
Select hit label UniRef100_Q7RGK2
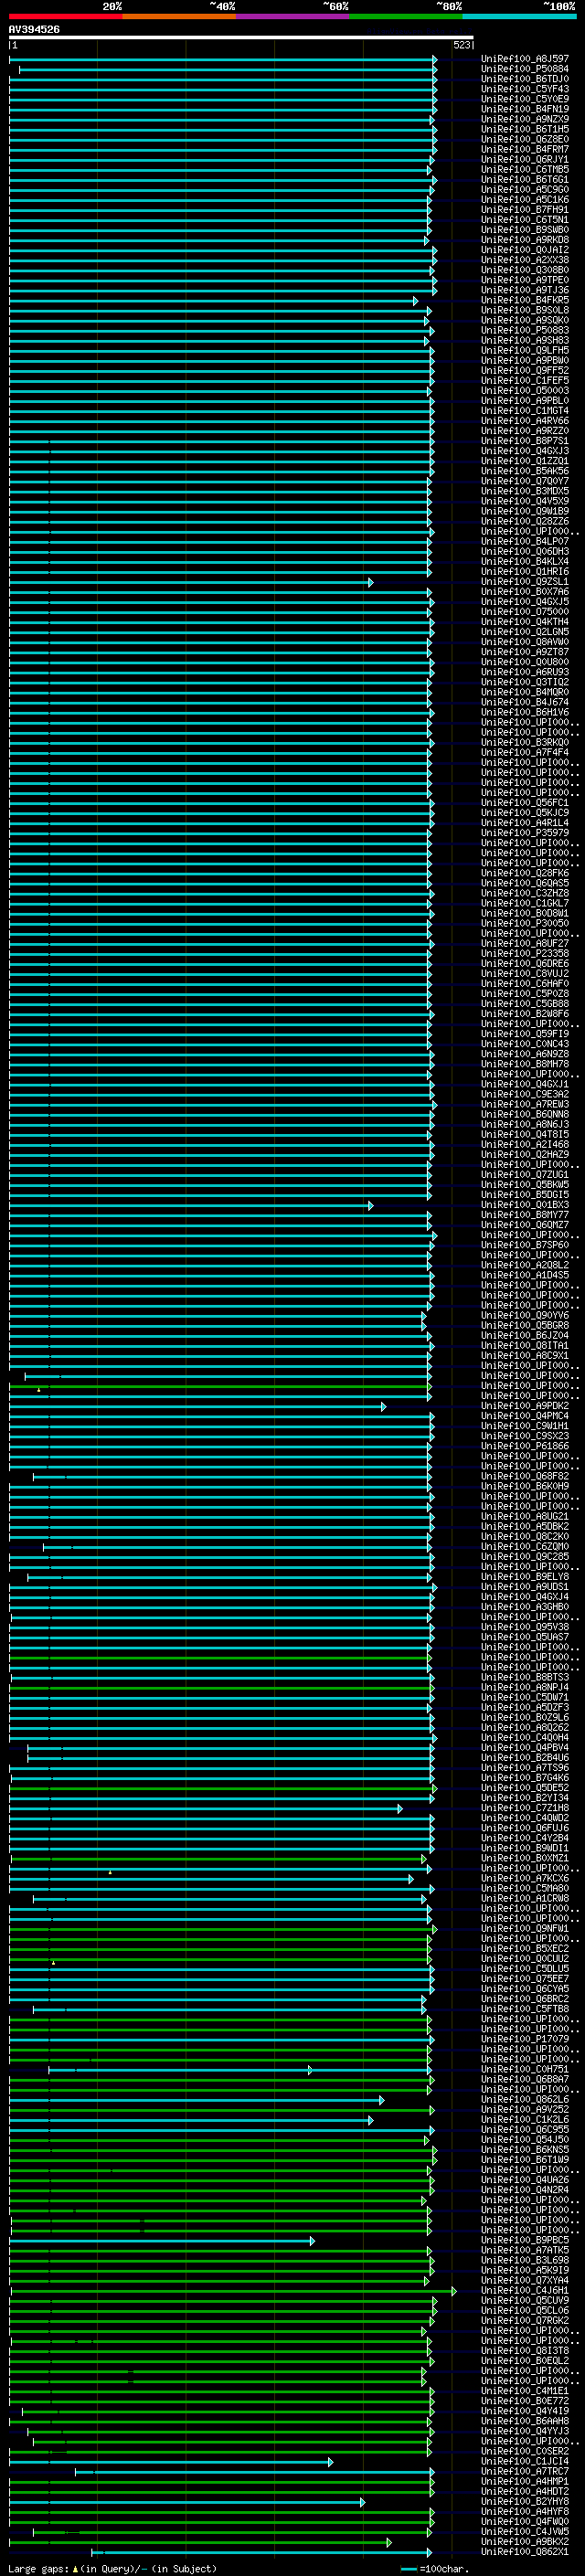(x=525, y=2320)
